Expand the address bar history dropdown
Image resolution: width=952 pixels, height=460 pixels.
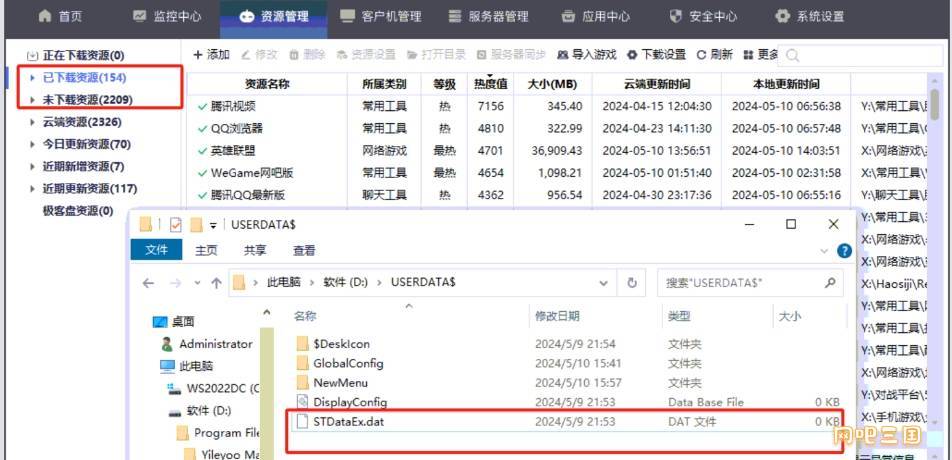(x=604, y=283)
